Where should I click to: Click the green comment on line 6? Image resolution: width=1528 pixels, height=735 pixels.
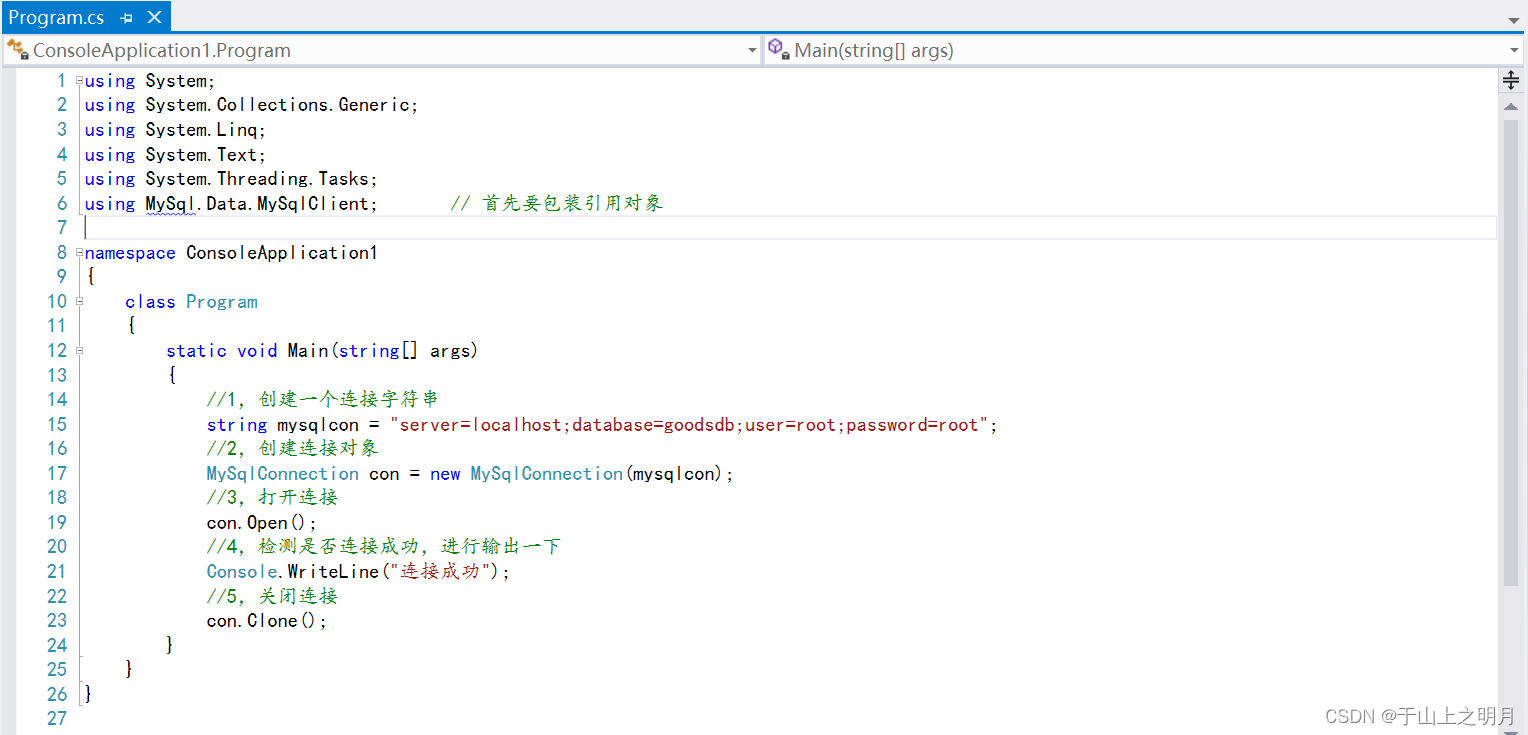(557, 204)
